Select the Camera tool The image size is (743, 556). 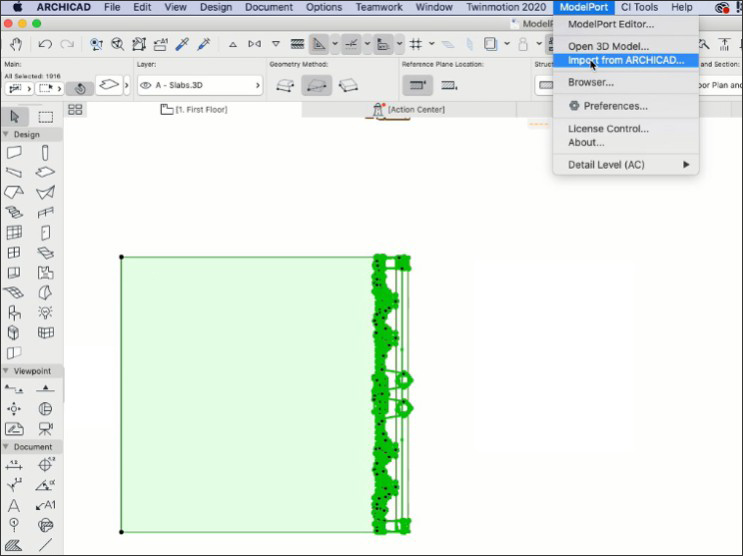(x=45, y=428)
